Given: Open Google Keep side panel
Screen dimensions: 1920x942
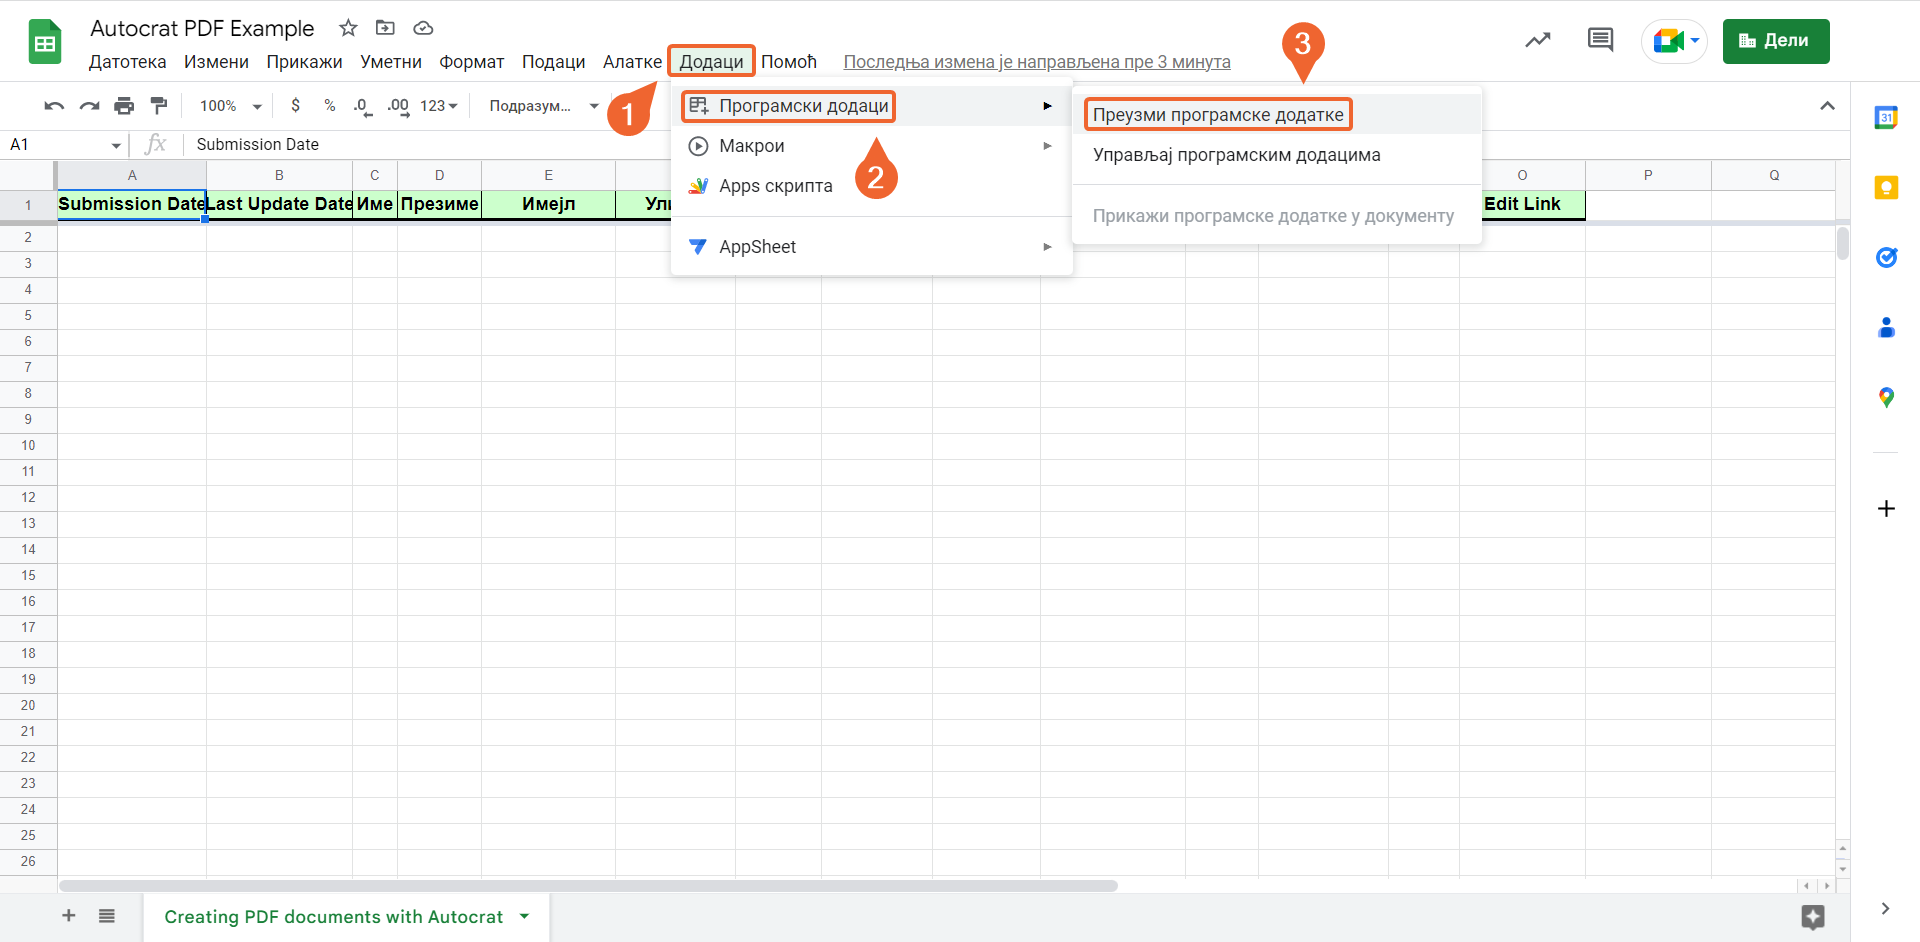Looking at the screenshot, I should pyautogui.click(x=1886, y=188).
